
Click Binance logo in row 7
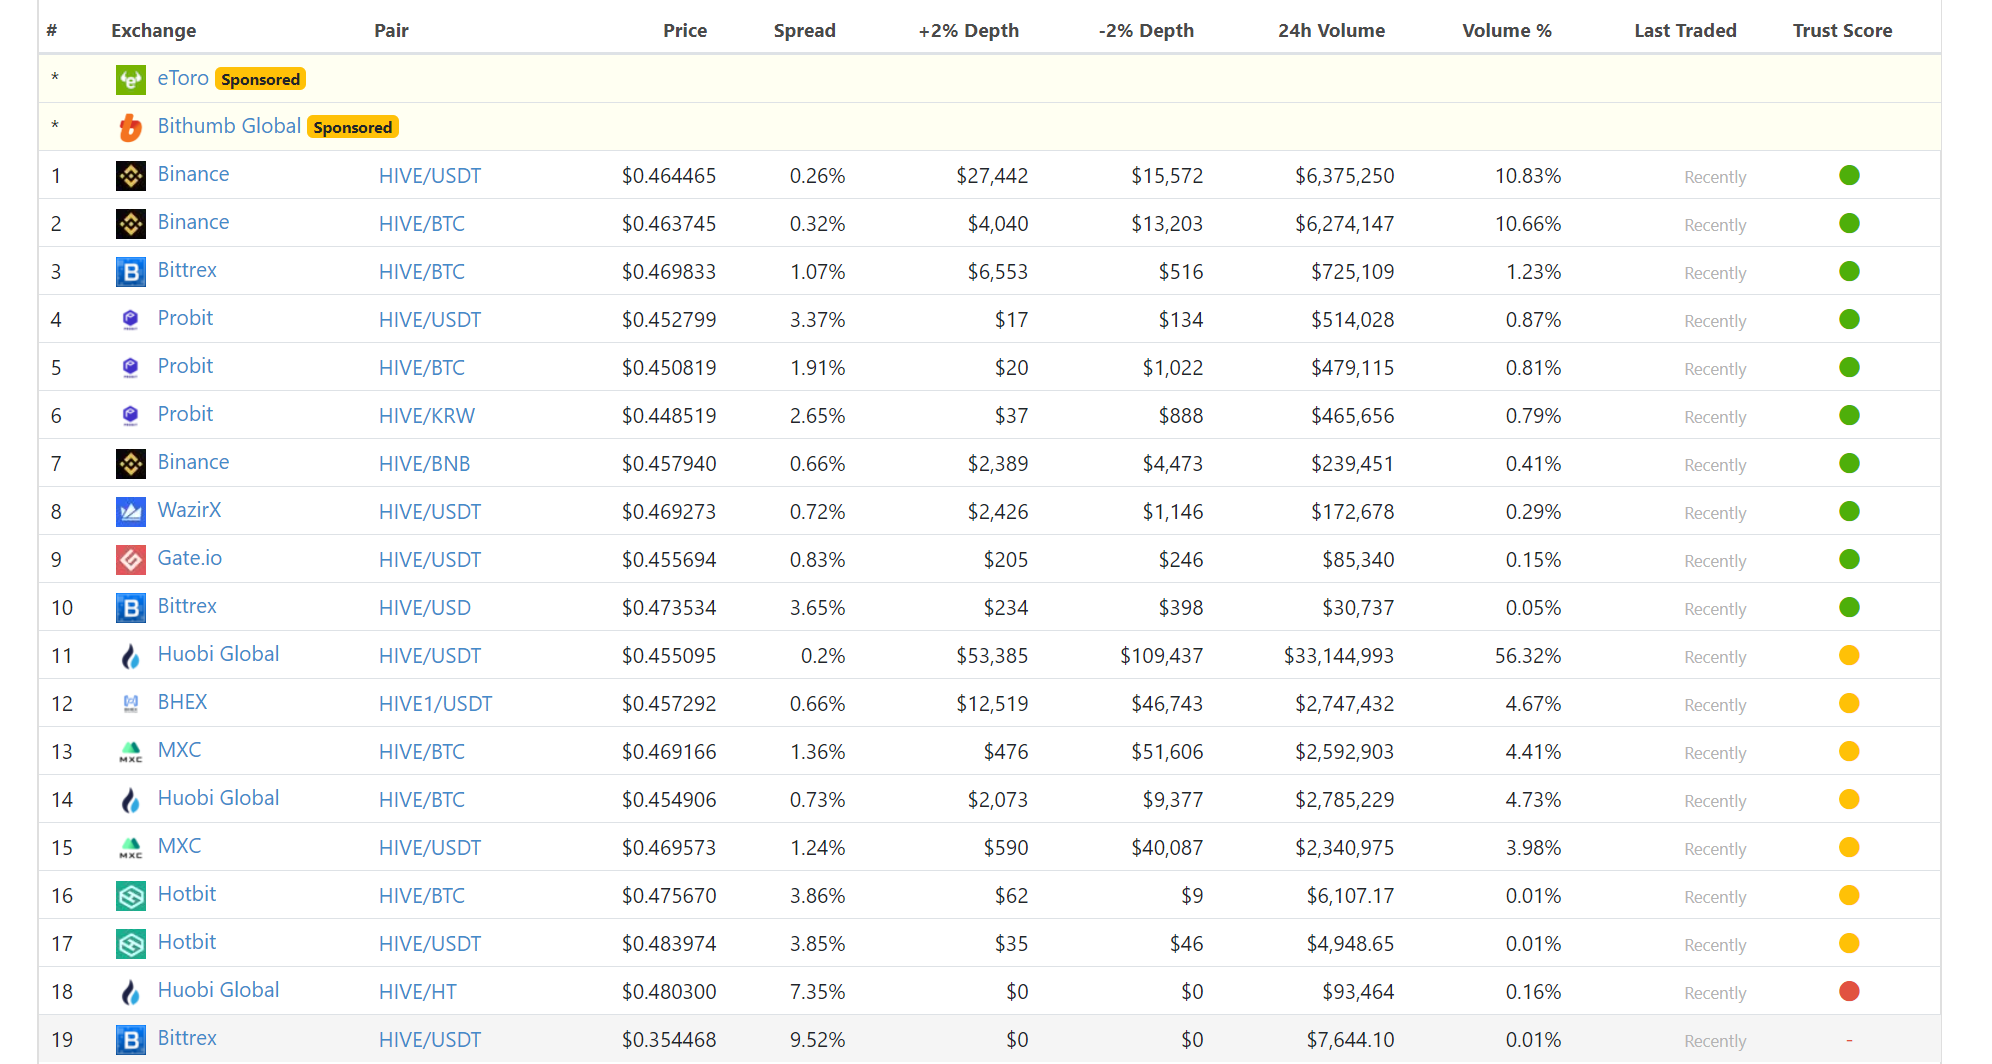[131, 464]
